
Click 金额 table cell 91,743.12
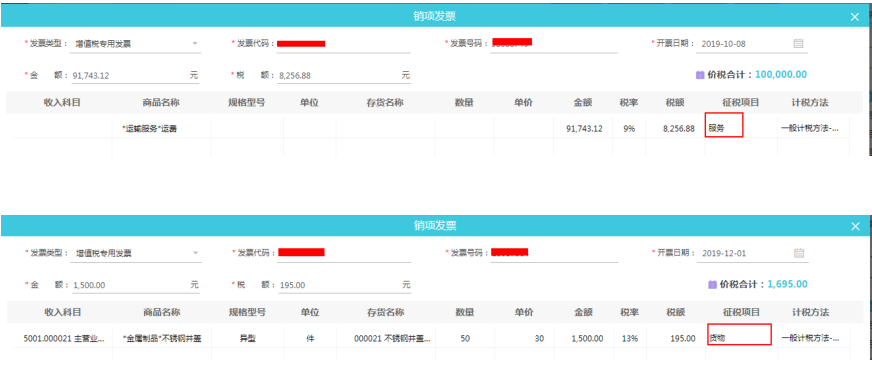[583, 128]
